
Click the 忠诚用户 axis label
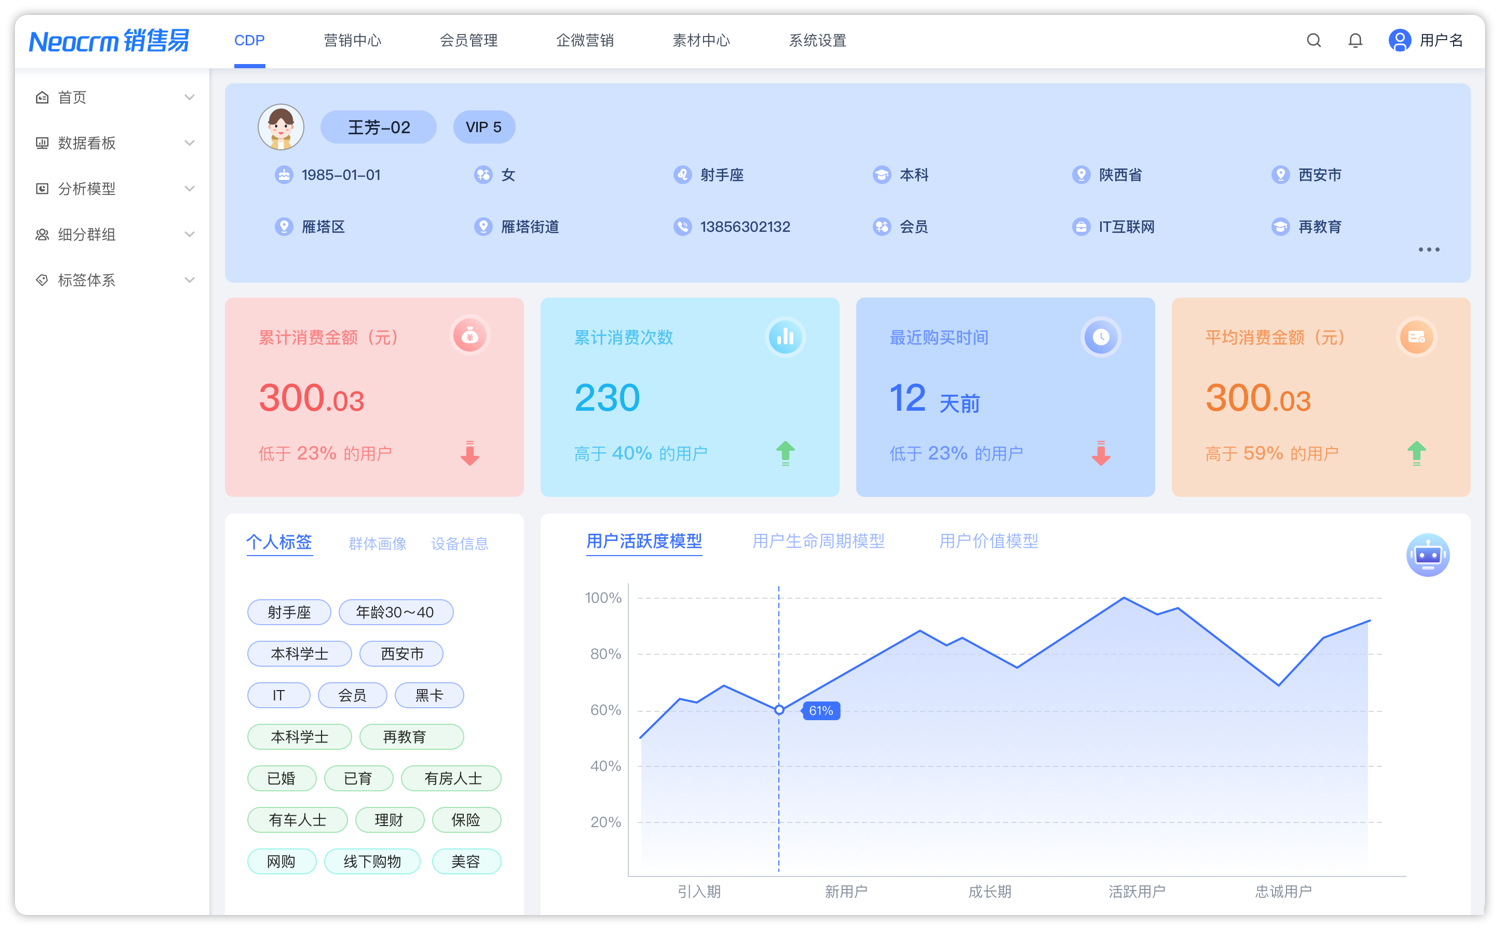pos(1284,891)
